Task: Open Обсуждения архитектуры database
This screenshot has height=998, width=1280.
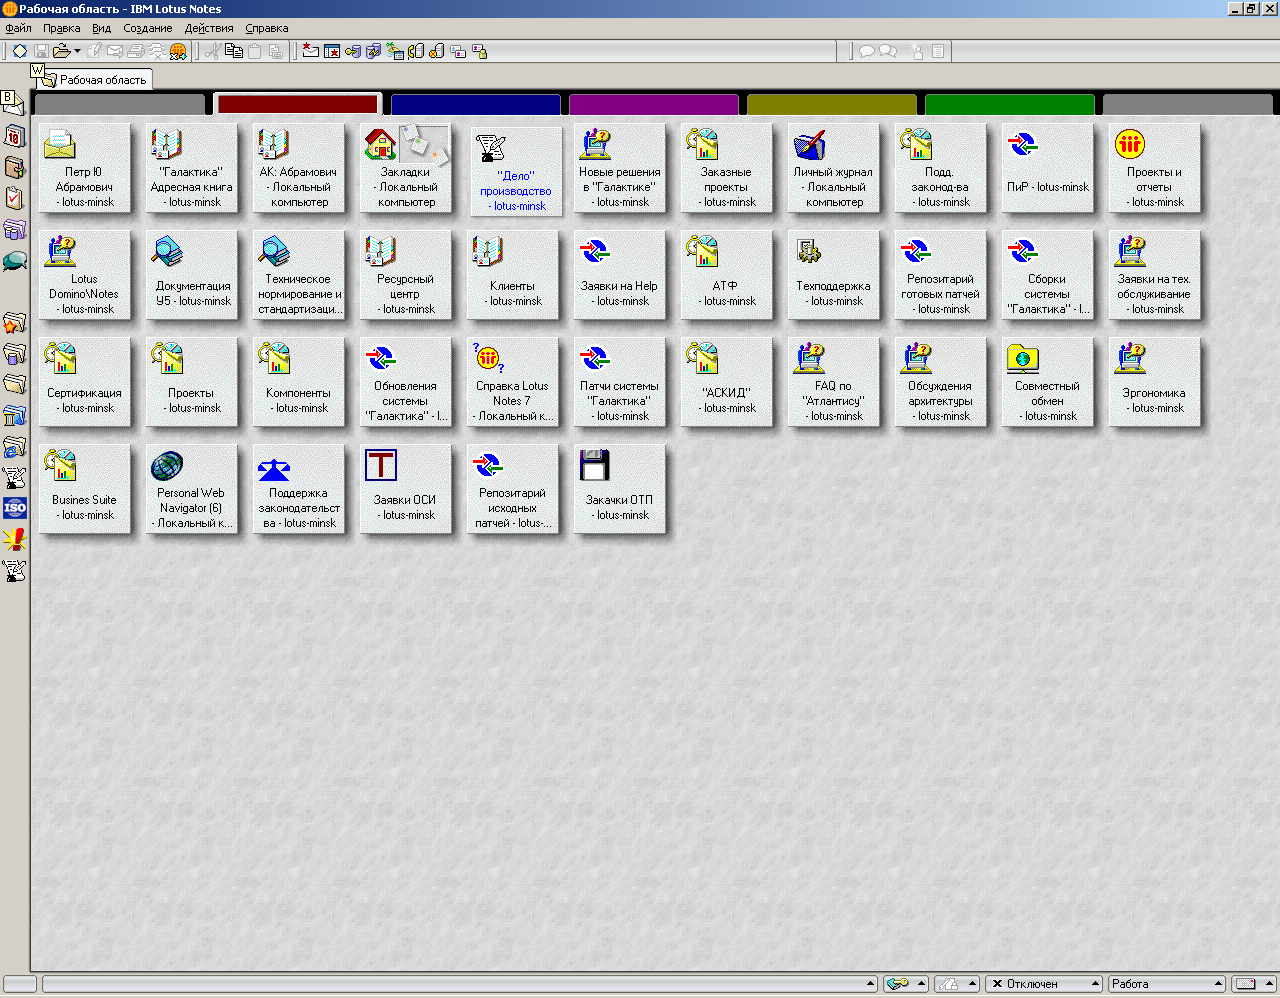Action: [941, 382]
